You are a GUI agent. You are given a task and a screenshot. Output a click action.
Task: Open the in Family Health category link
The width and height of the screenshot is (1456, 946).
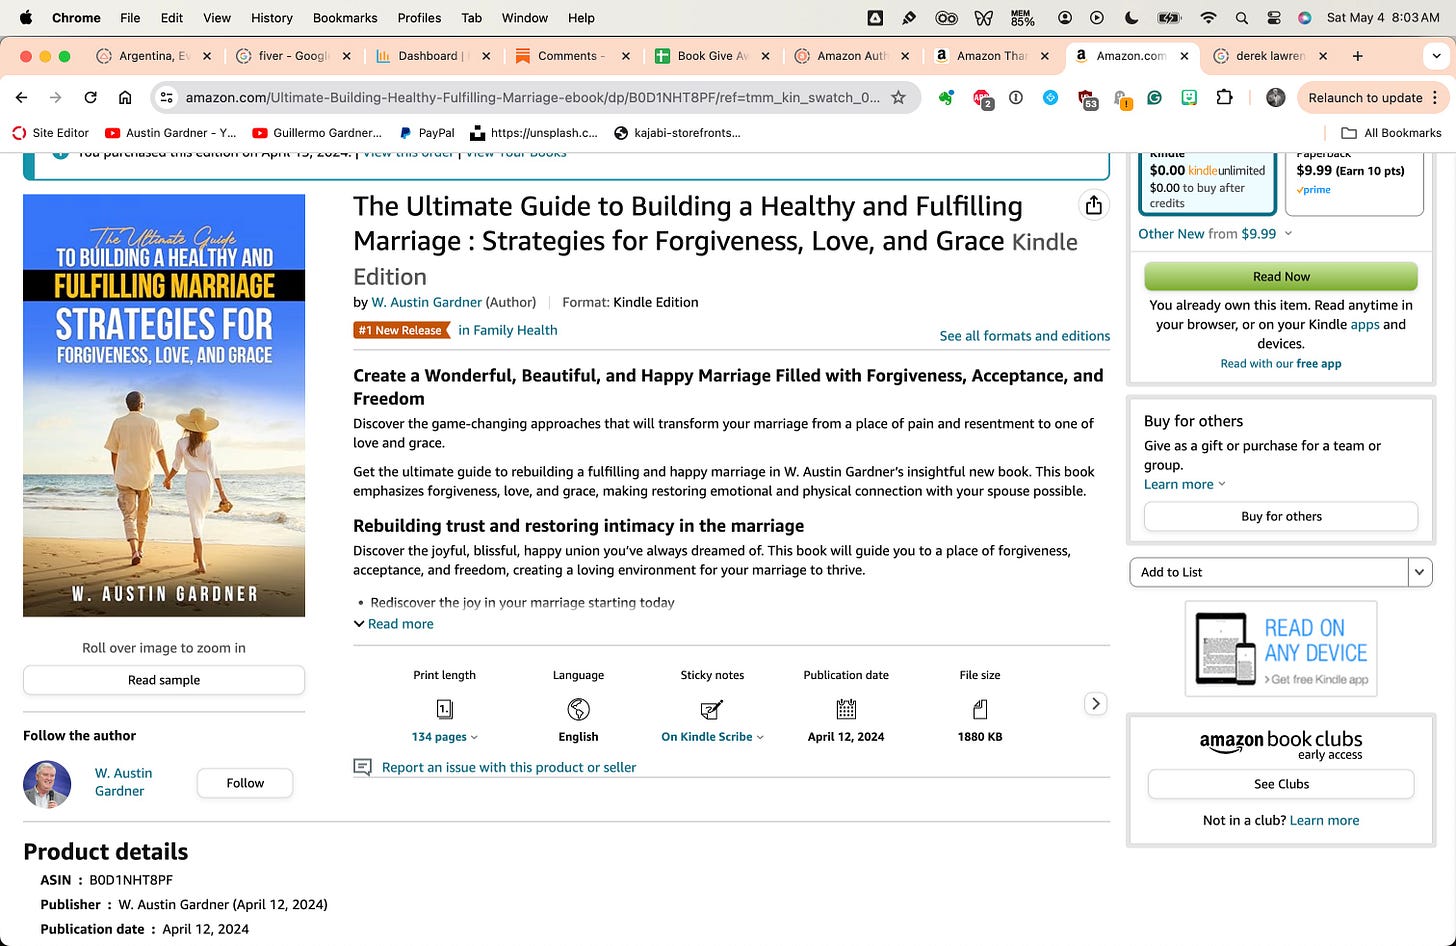[508, 330]
